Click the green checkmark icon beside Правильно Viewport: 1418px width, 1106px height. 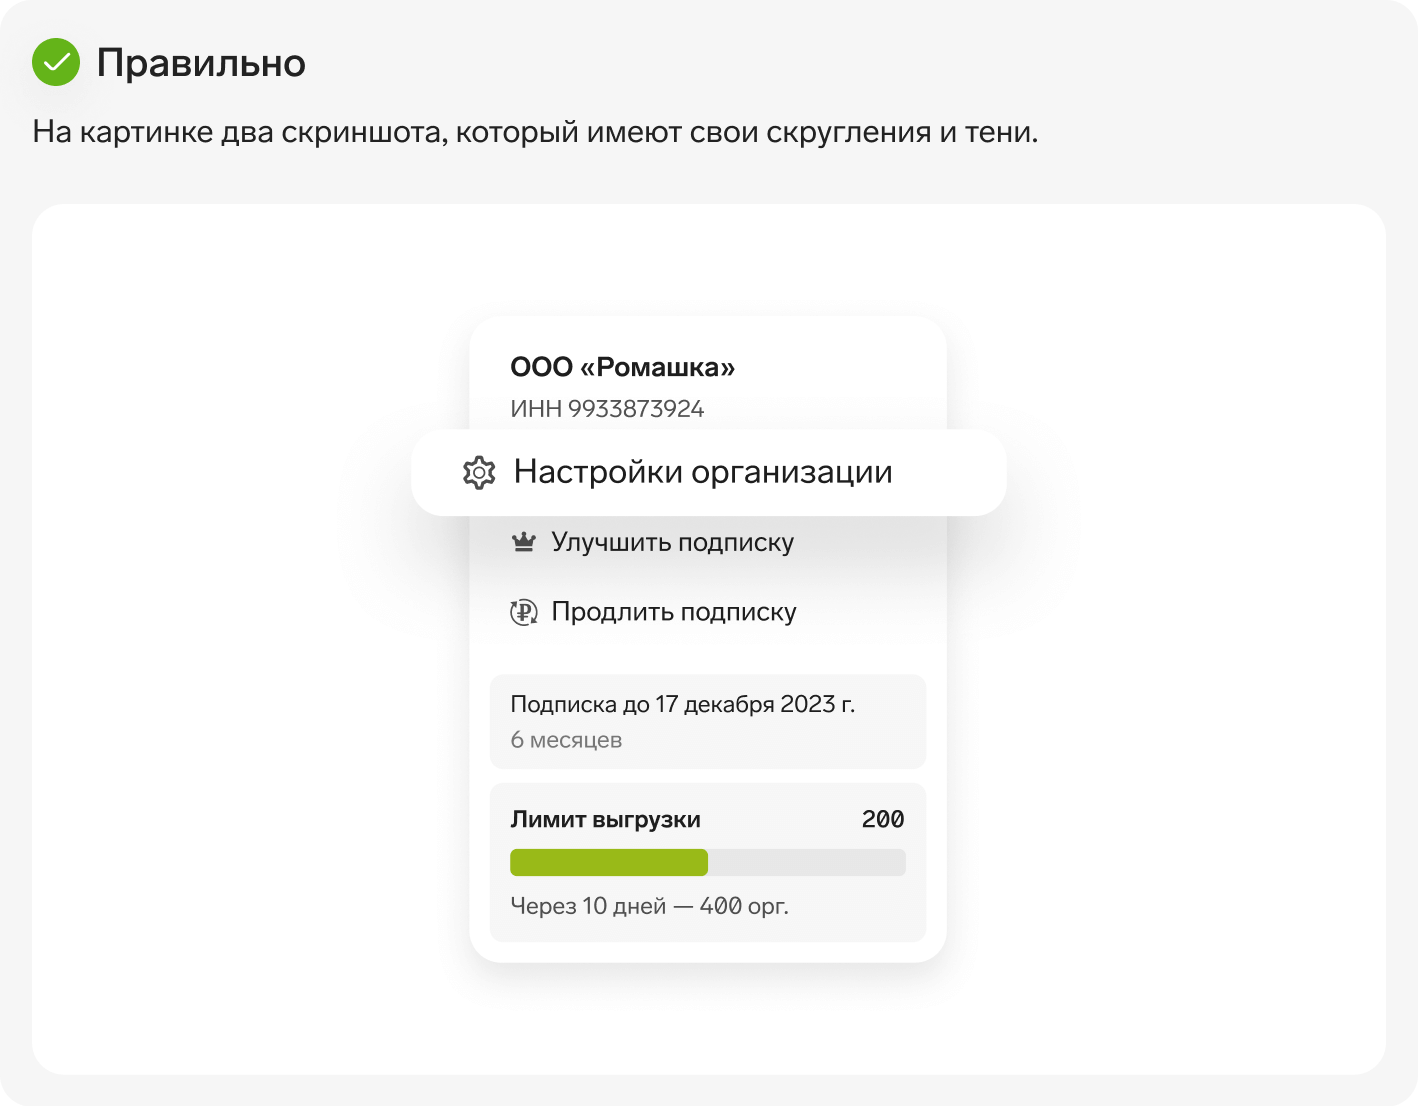coord(56,62)
